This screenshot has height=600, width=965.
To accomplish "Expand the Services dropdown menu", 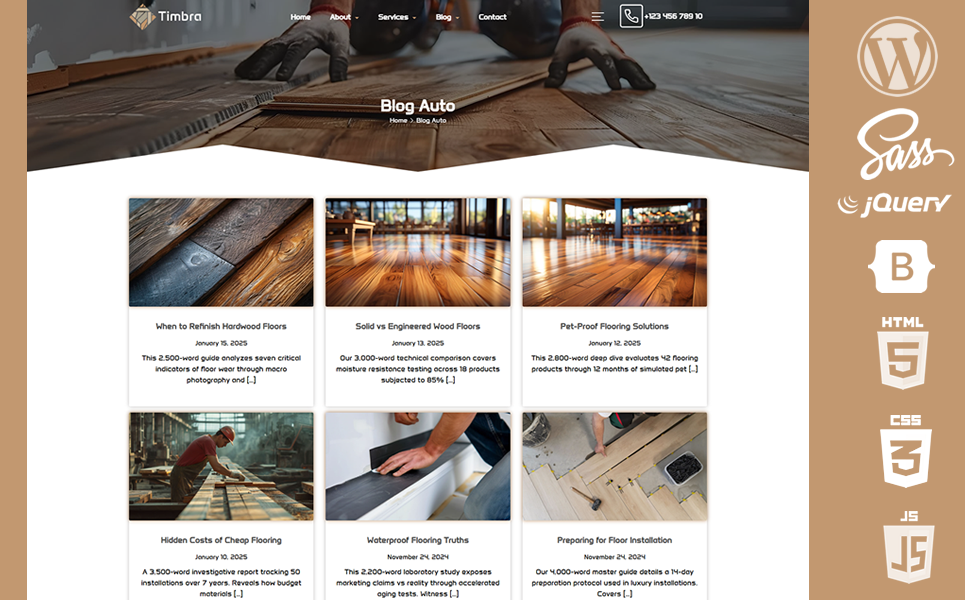I will pyautogui.click(x=397, y=17).
